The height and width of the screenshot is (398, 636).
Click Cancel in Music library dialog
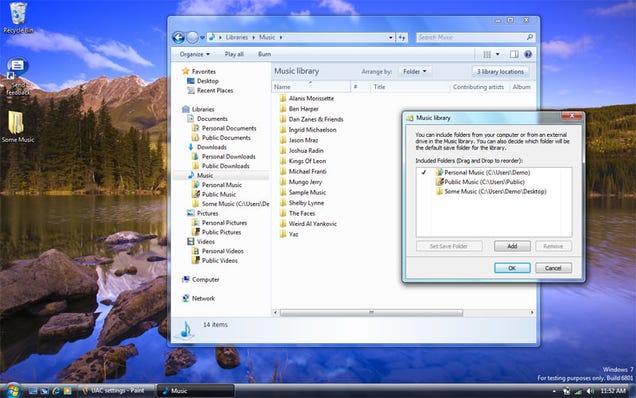pos(553,268)
